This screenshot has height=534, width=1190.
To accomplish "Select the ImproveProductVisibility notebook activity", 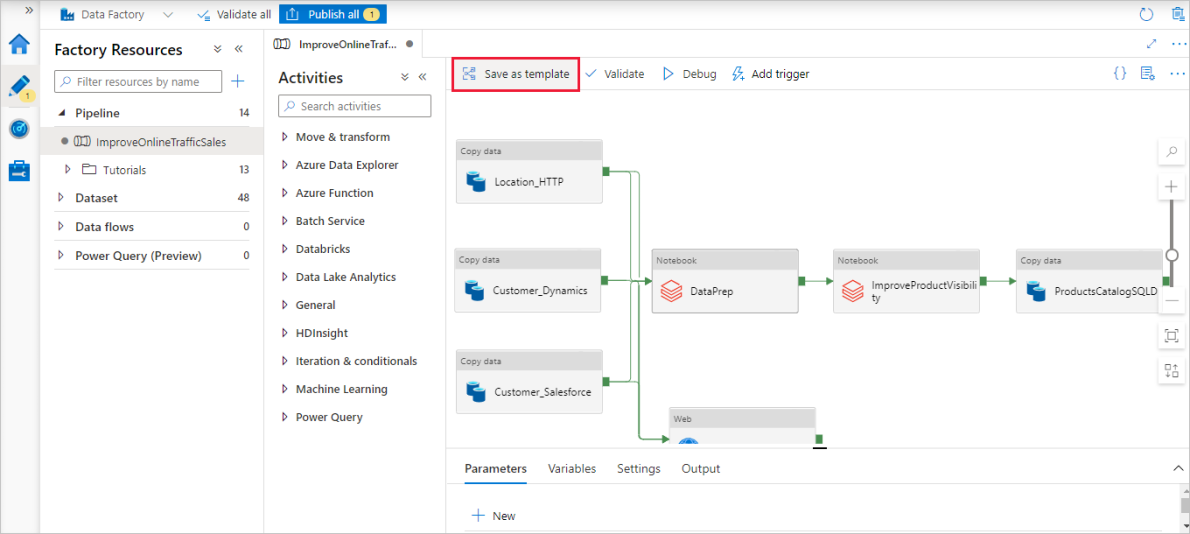I will [906, 281].
